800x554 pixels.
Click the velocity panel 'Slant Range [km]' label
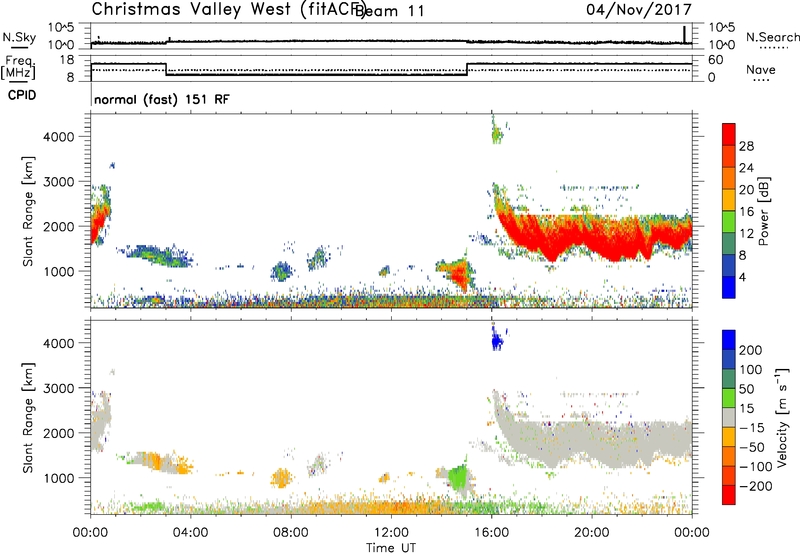[28, 417]
